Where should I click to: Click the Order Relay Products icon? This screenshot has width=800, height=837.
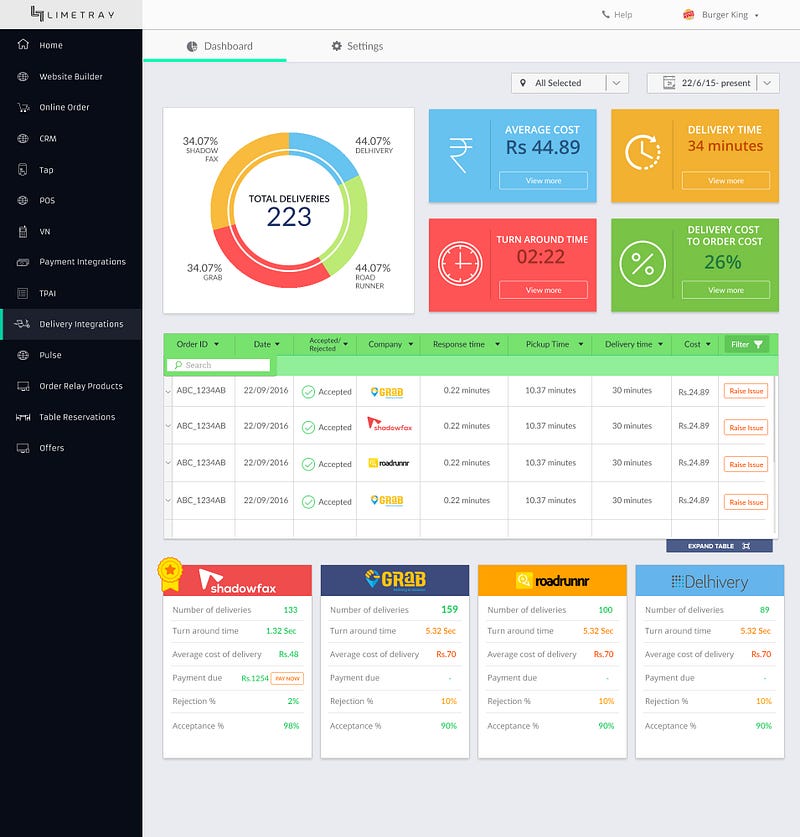(22, 386)
